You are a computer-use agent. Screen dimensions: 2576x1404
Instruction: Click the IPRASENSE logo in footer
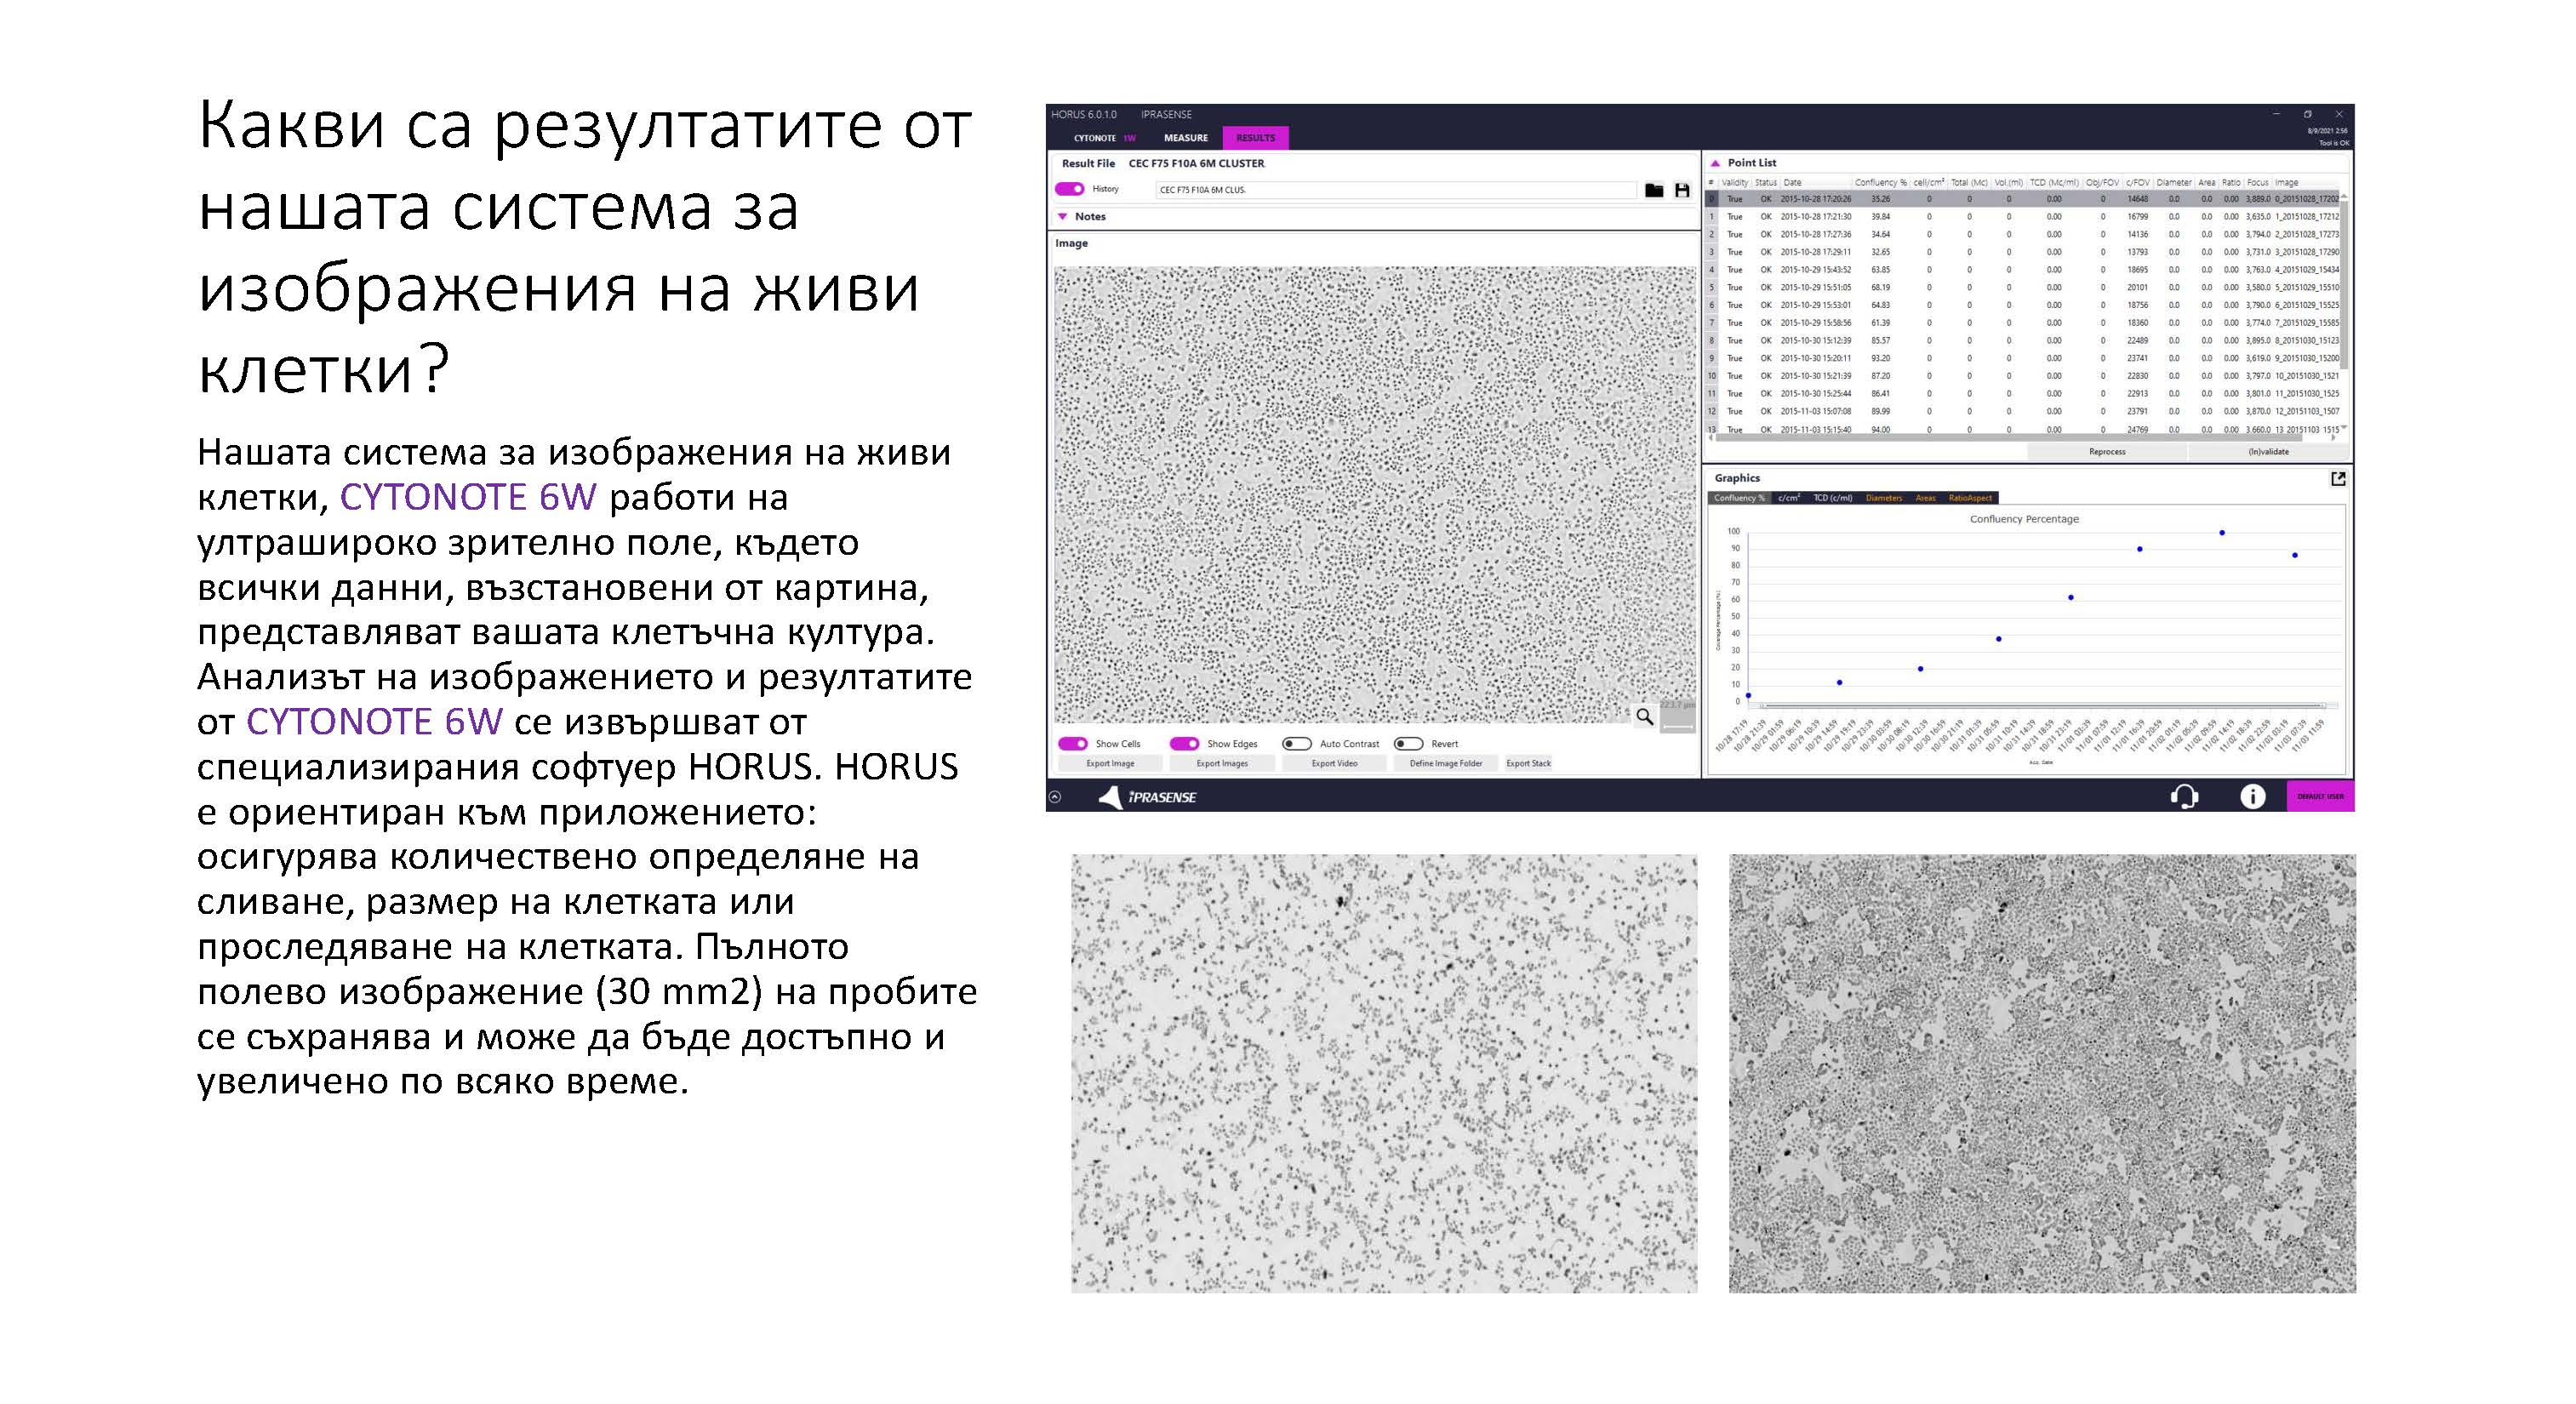(x=1147, y=797)
